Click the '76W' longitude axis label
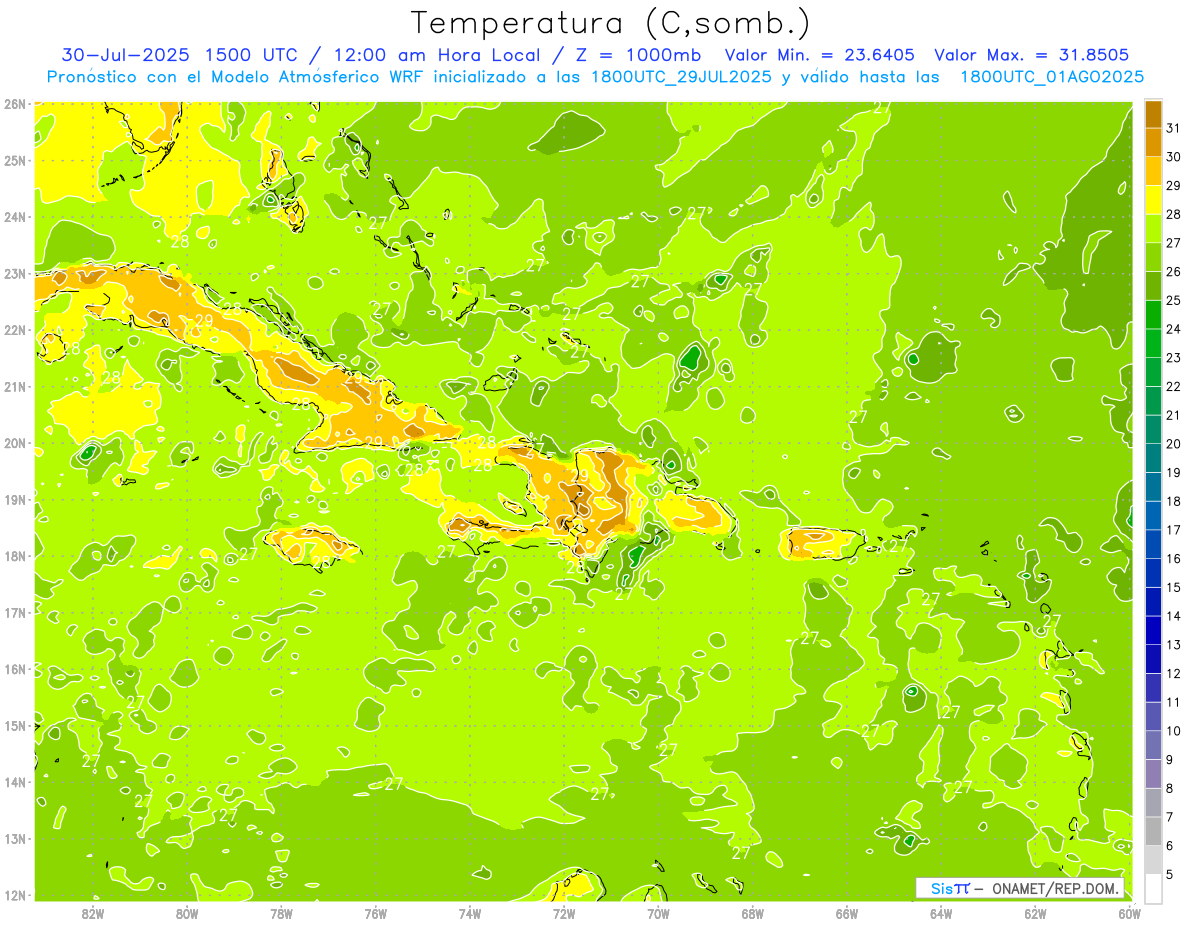Viewport: 1200px width, 927px height. 376,914
